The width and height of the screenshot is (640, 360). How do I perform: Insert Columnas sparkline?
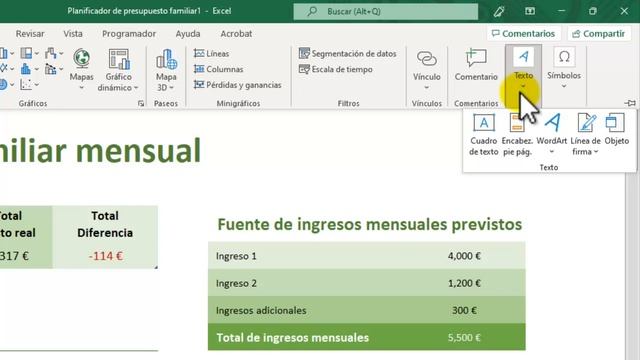pos(218,69)
